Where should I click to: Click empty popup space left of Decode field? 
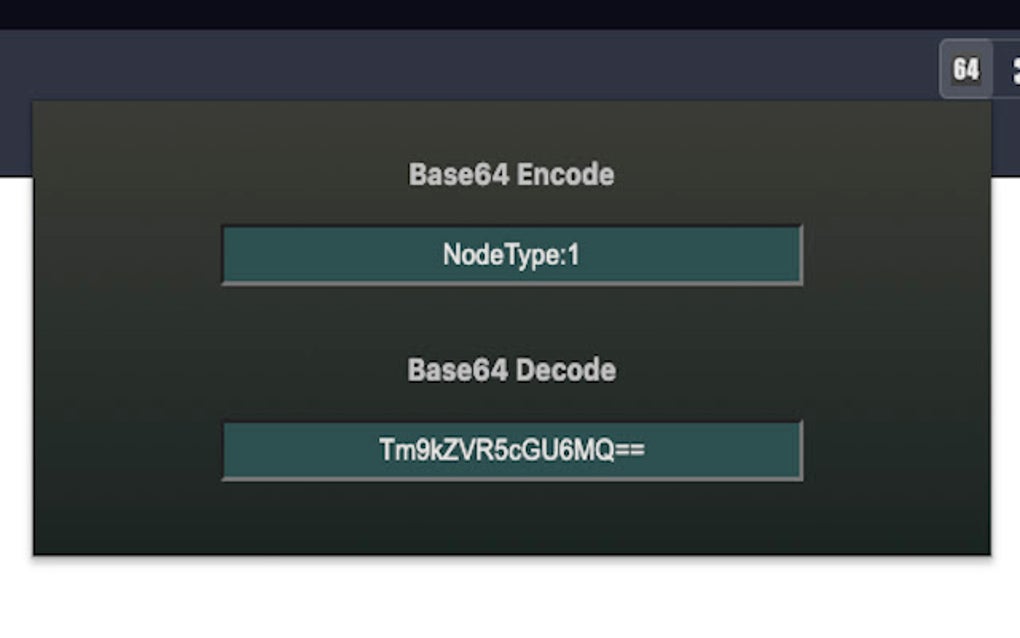(x=125, y=451)
